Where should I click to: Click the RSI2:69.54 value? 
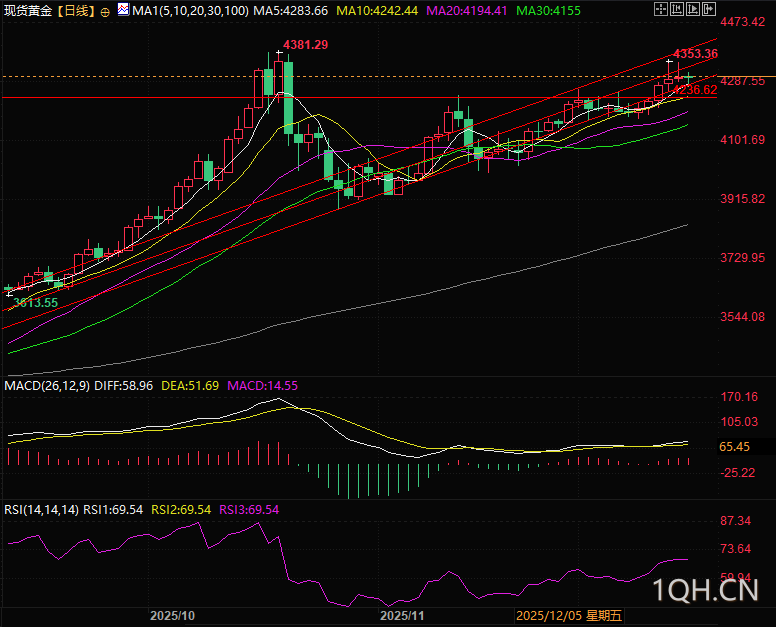(181, 509)
